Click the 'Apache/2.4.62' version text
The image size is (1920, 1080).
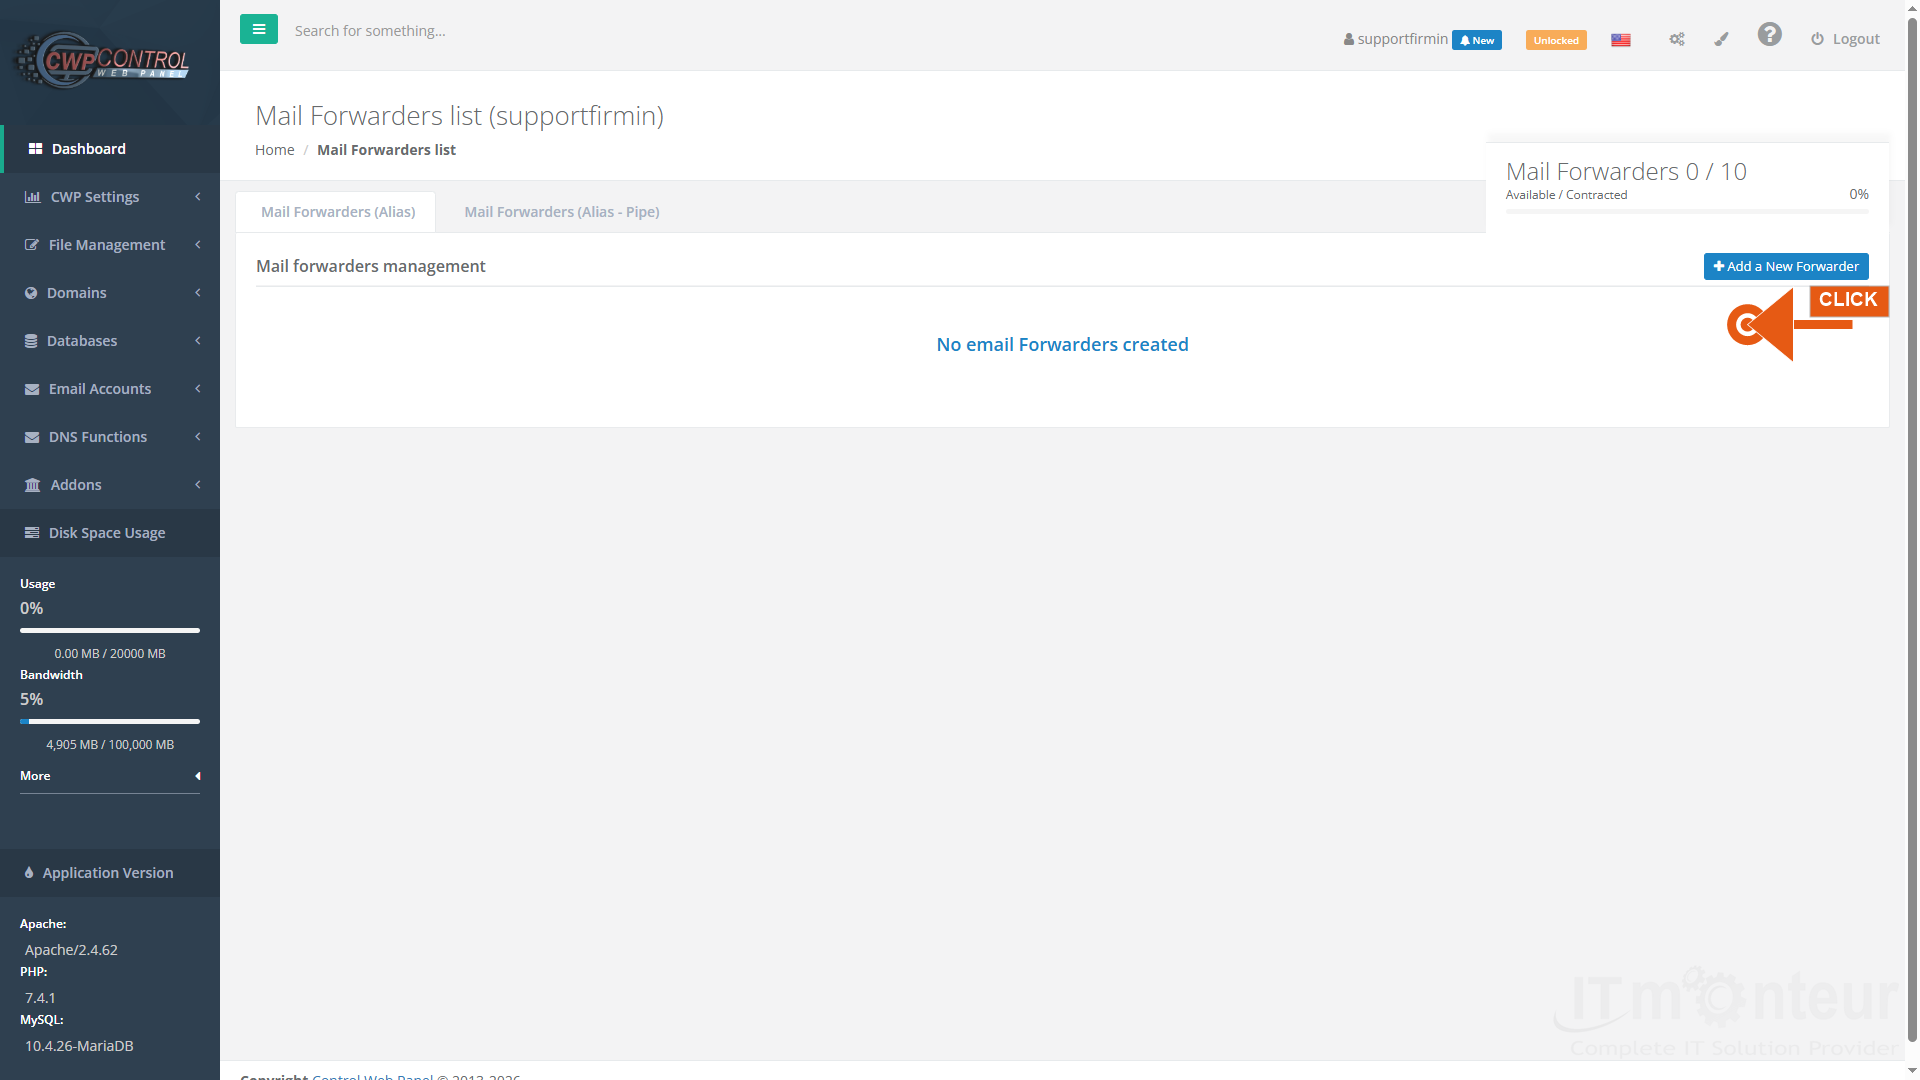[x=71, y=950]
